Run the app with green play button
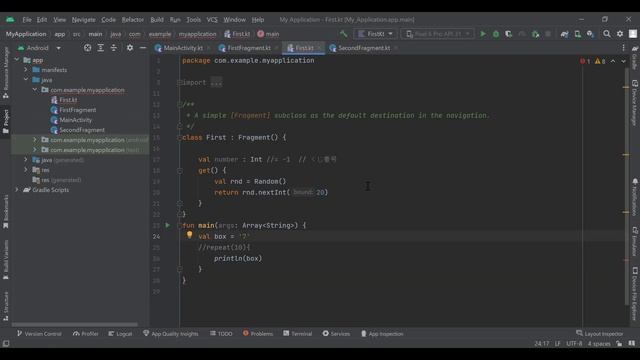 point(483,34)
